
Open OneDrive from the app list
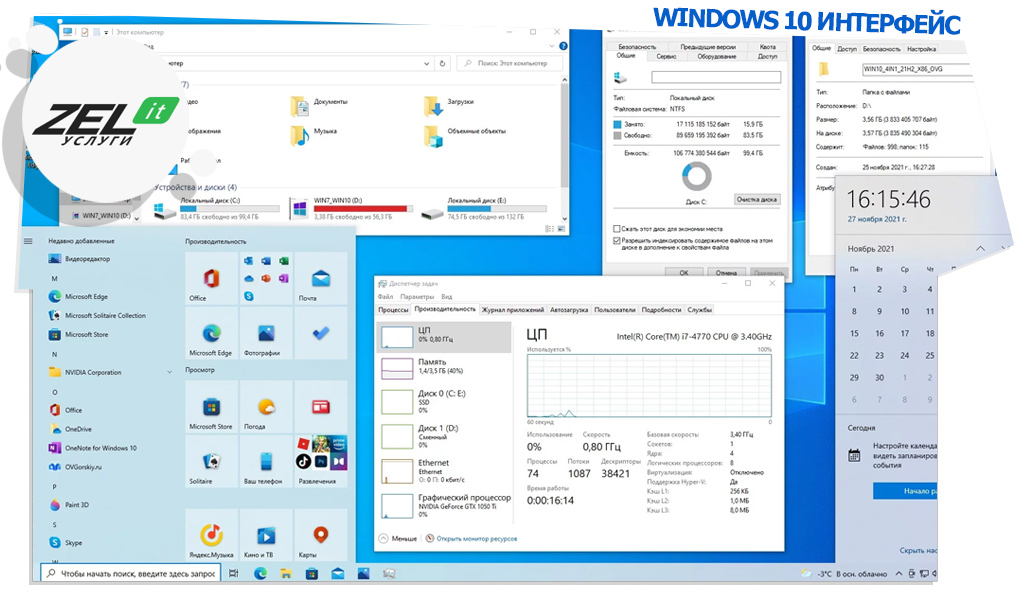71,429
